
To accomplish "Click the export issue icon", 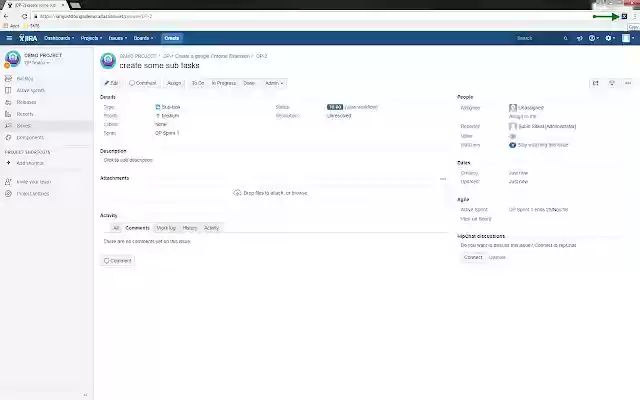I will 612,83.
